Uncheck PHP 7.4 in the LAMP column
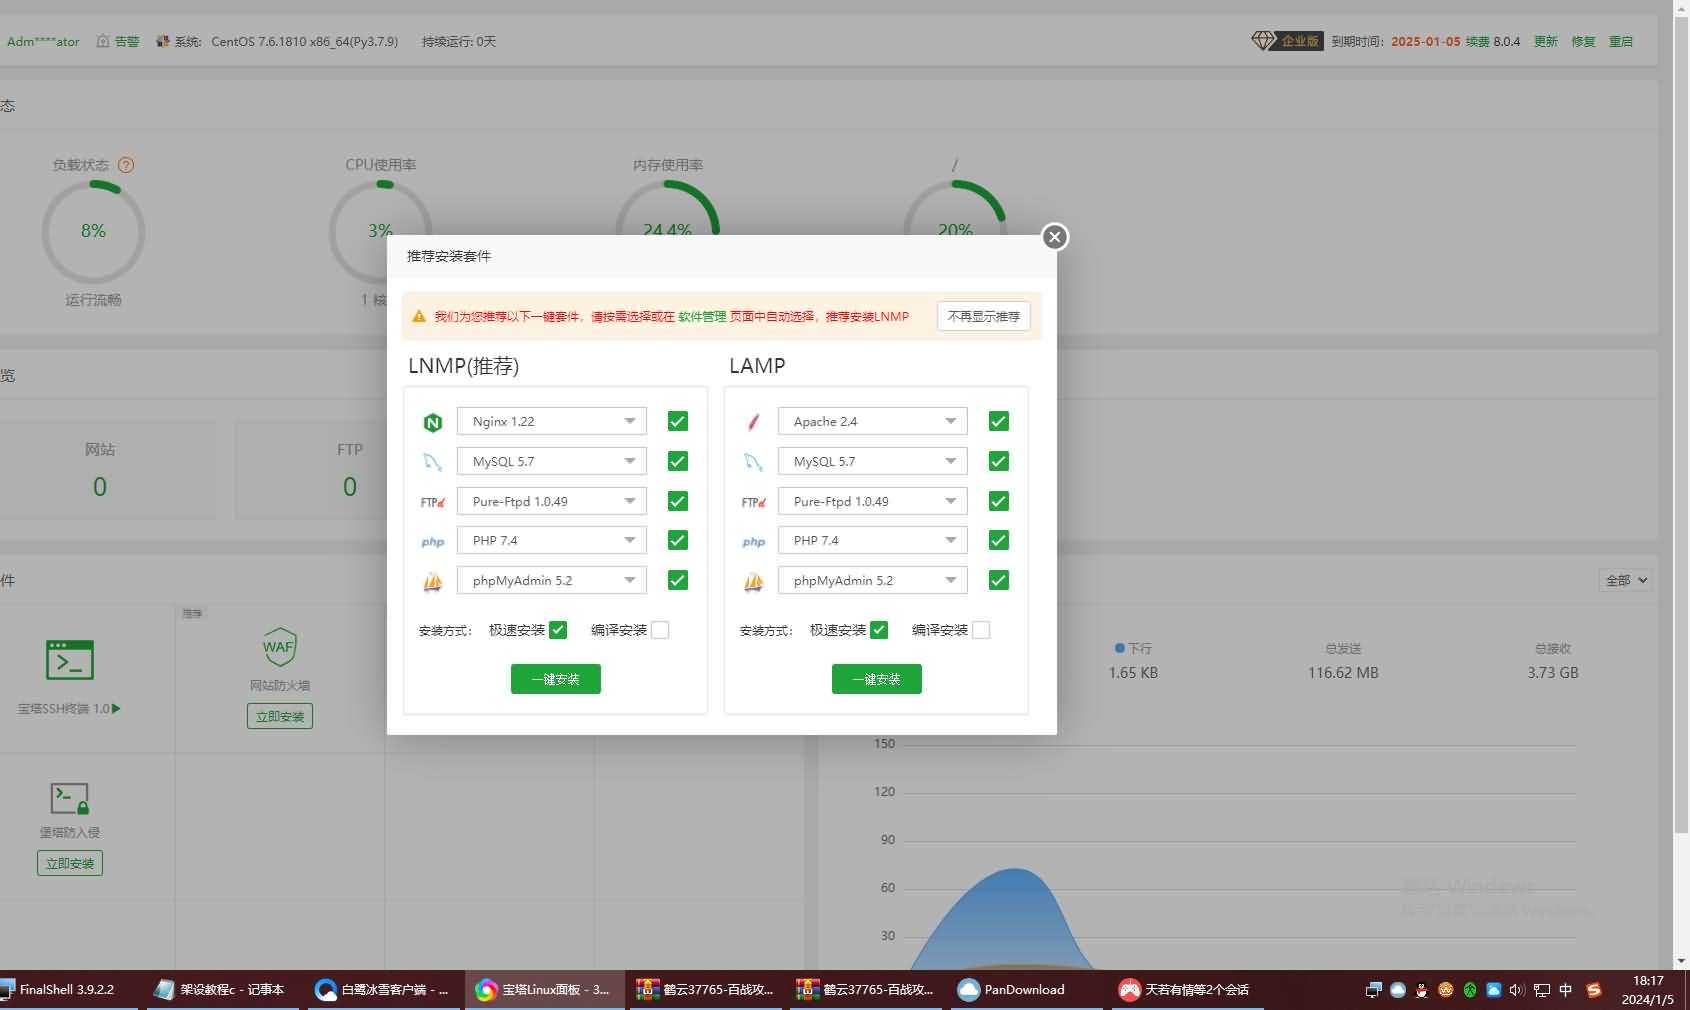The height and width of the screenshot is (1010, 1690). click(999, 540)
